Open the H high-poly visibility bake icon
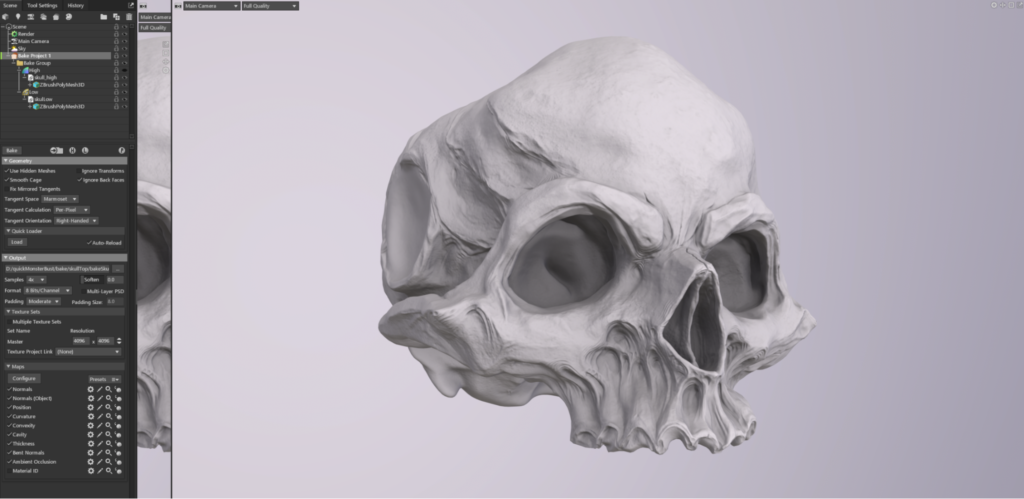The width and height of the screenshot is (1024, 499). coord(72,150)
